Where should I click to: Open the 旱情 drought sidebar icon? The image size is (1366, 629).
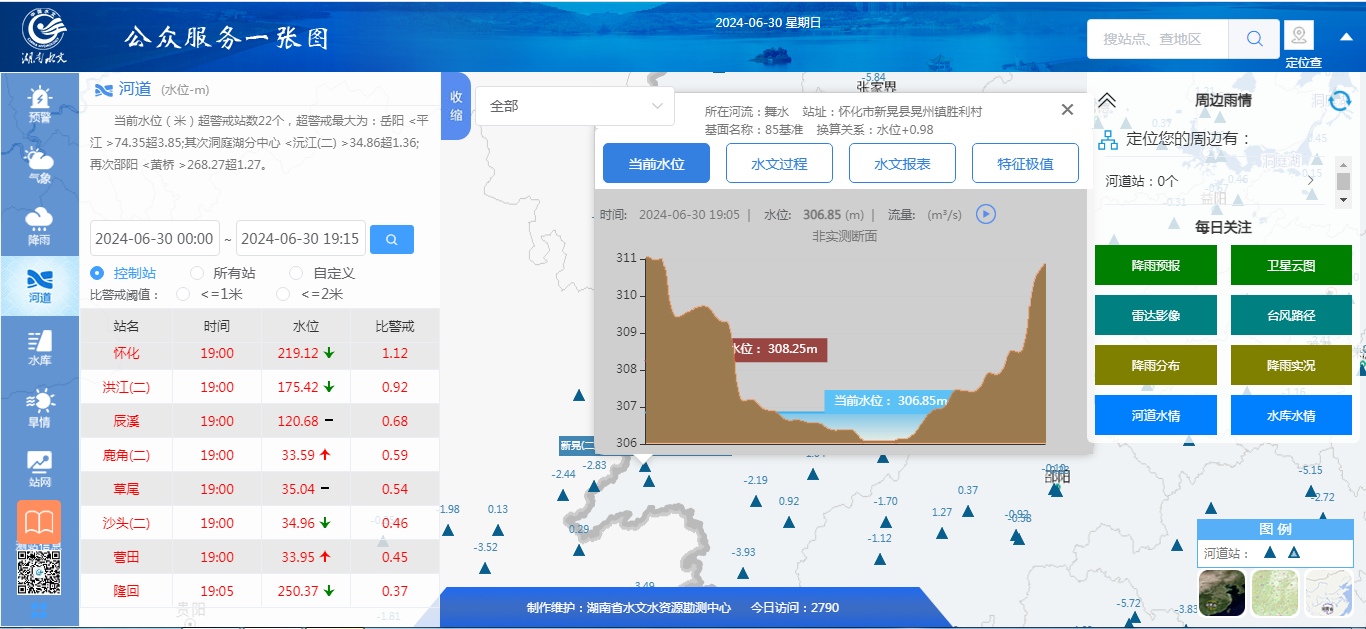click(40, 408)
